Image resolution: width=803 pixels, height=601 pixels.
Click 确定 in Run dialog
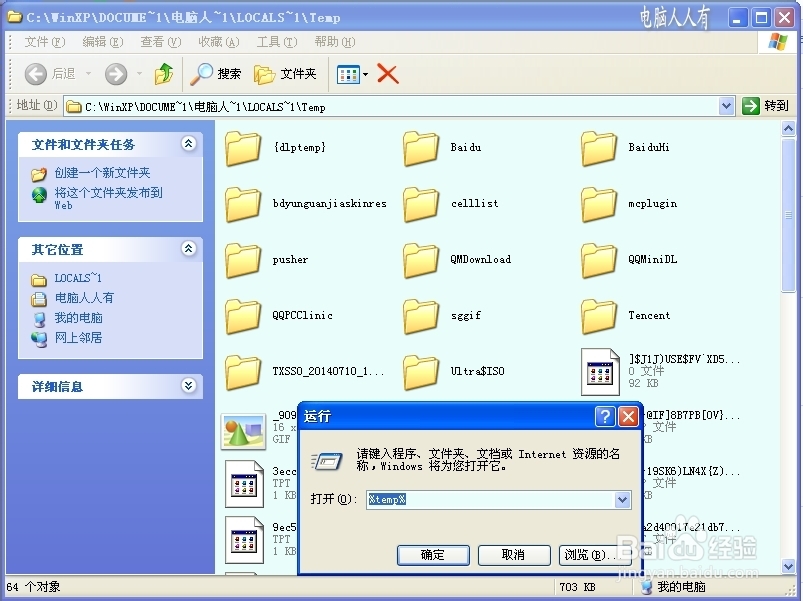point(433,555)
